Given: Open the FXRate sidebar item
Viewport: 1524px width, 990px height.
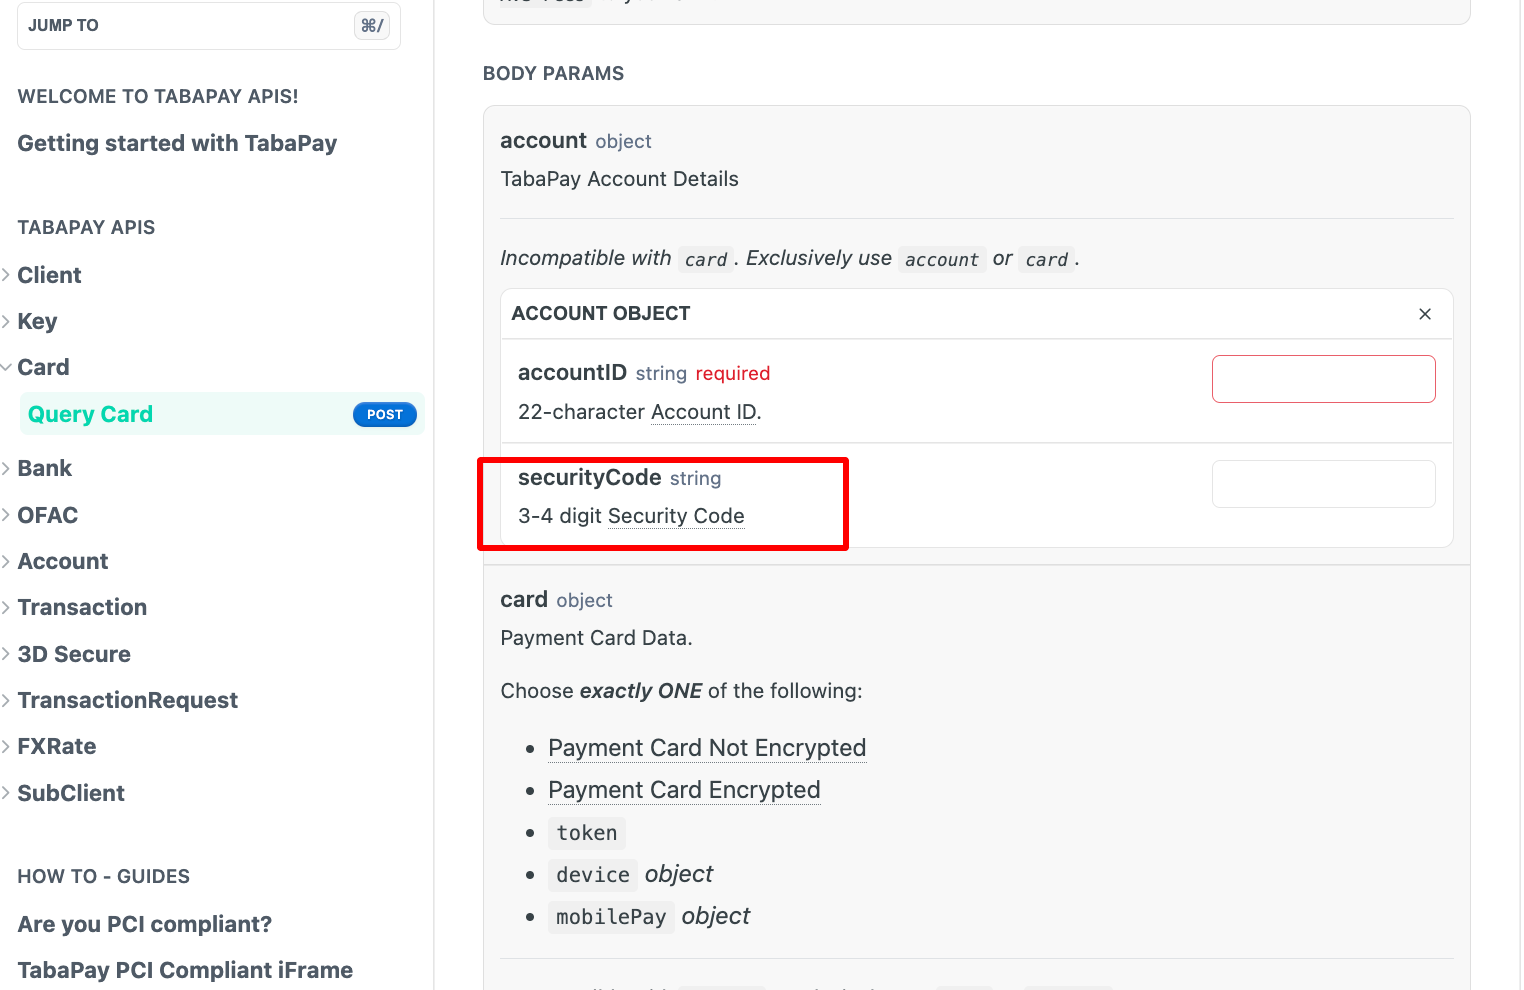Looking at the screenshot, I should [x=57, y=746].
